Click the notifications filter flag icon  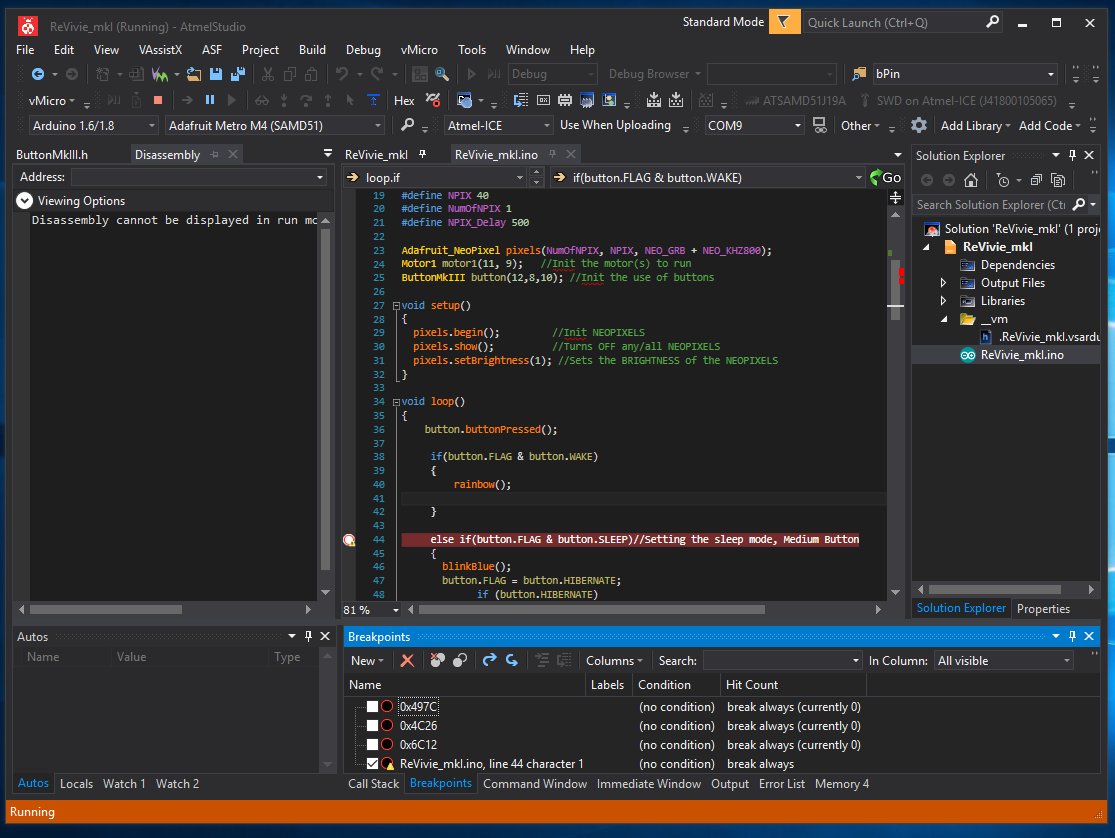pyautogui.click(x=784, y=22)
